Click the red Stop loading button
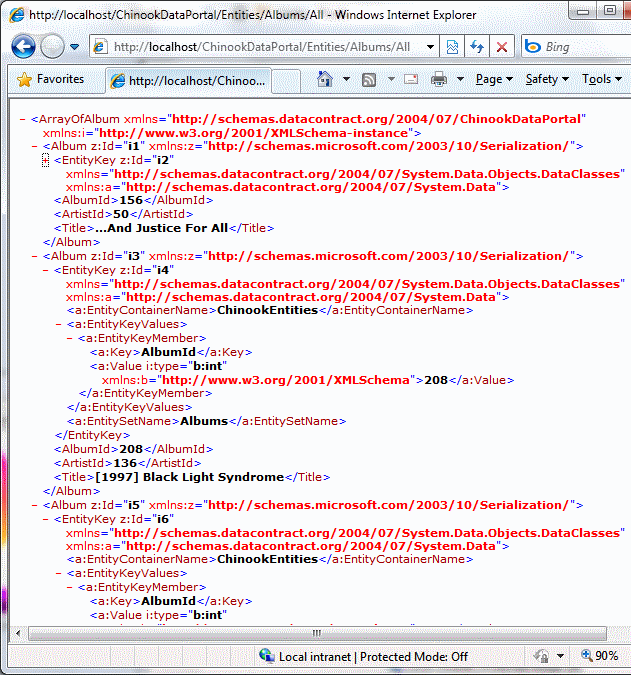Image resolution: width=631 pixels, height=675 pixels. pyautogui.click(x=501, y=47)
